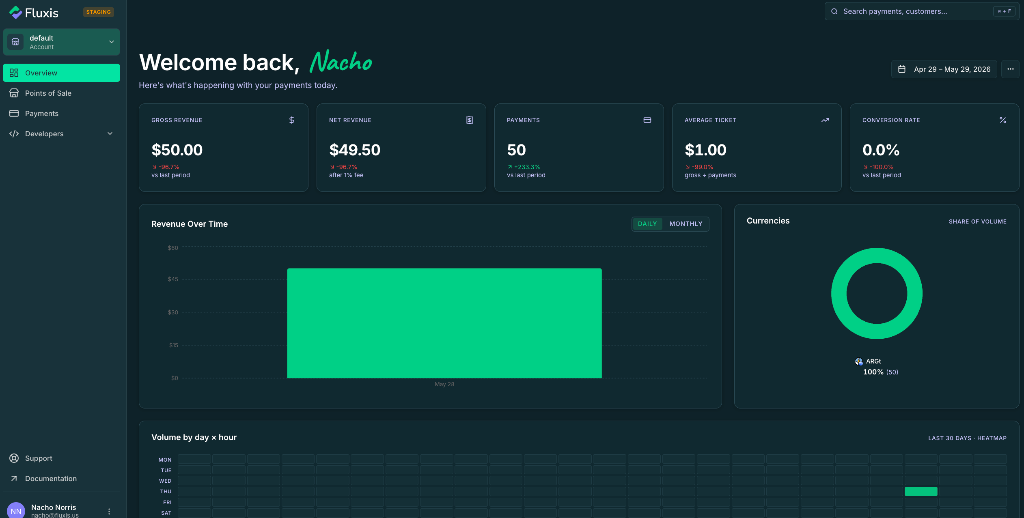Viewport: 1024px width, 518px height.
Task: Go to Payments in sidebar
Action: [x=61, y=114]
